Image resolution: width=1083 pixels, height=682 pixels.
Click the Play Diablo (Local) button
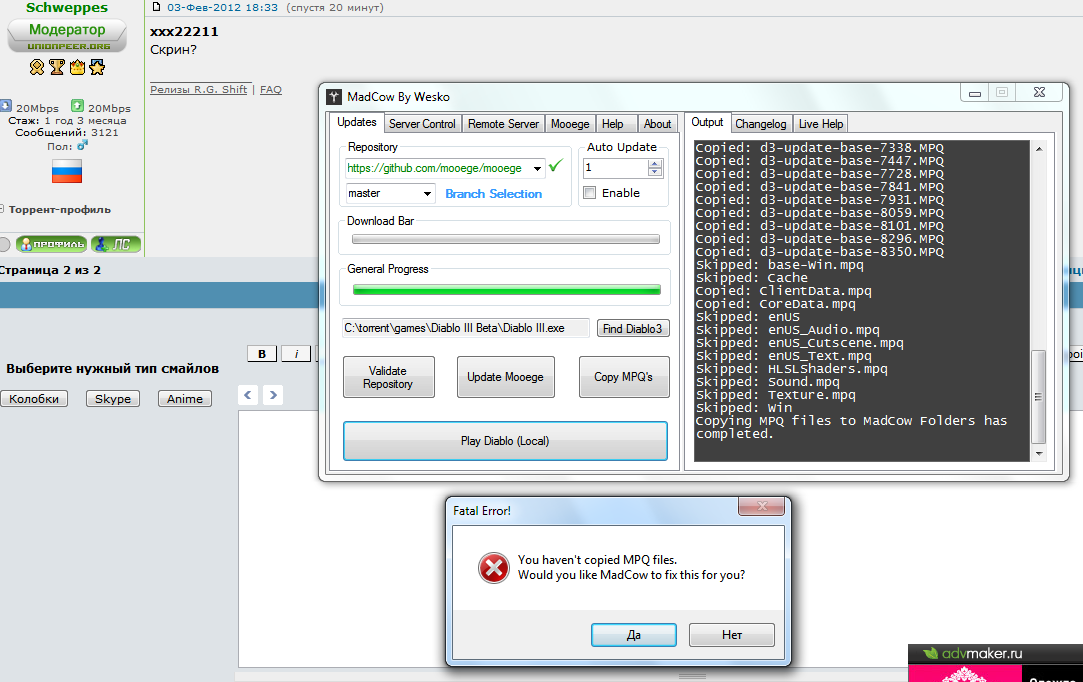(x=505, y=441)
